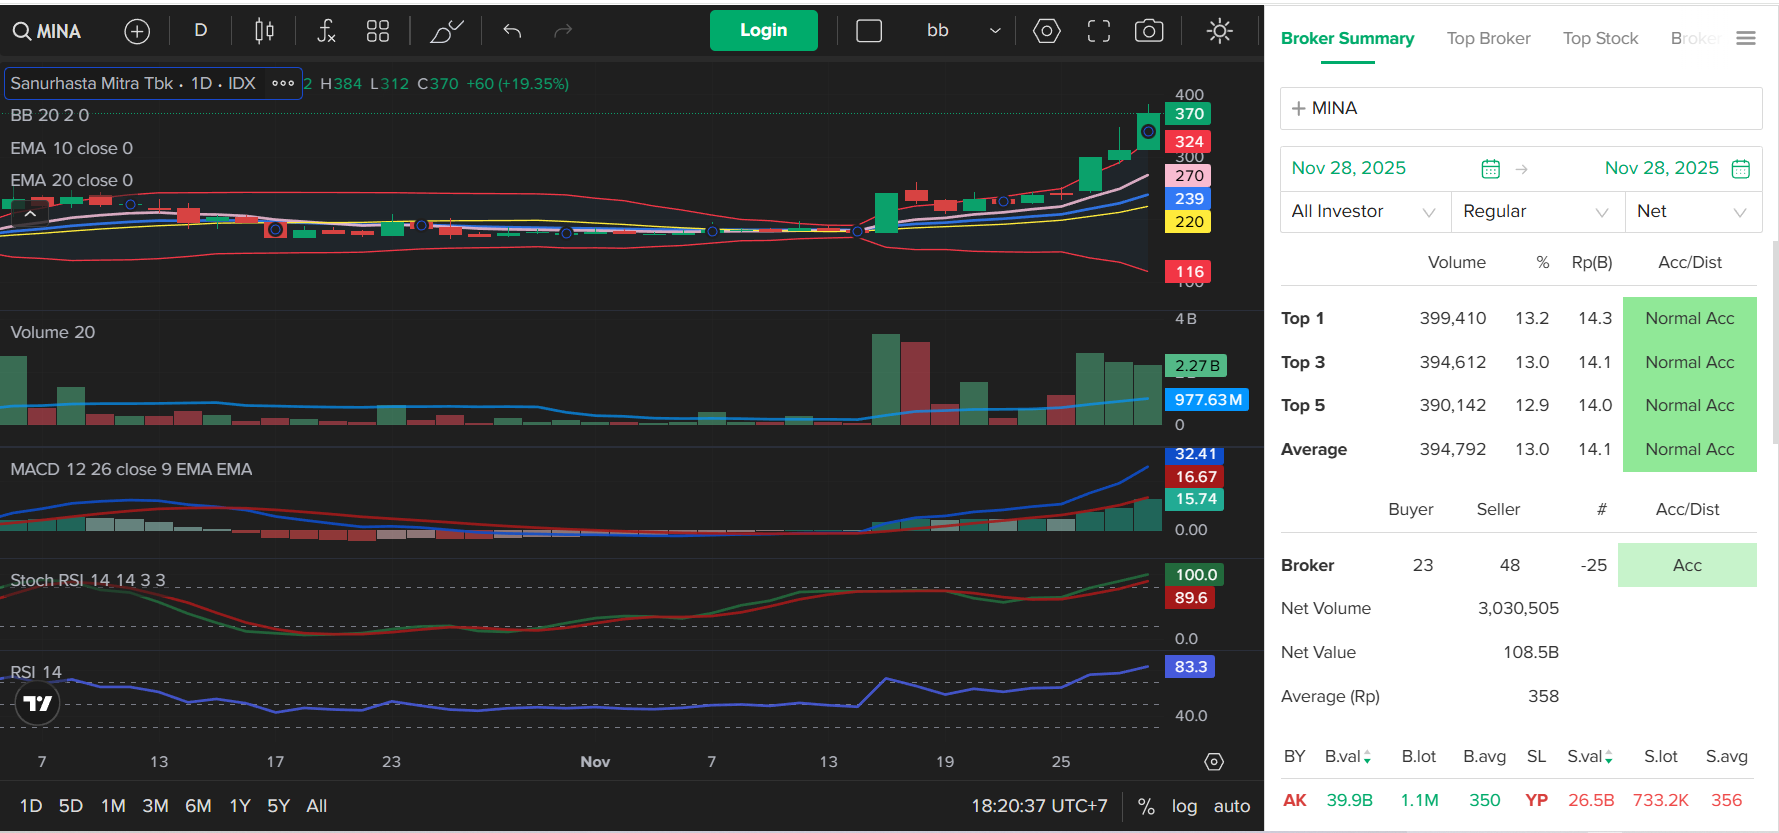
Task: Click the 370 current price label
Action: coord(1189,114)
